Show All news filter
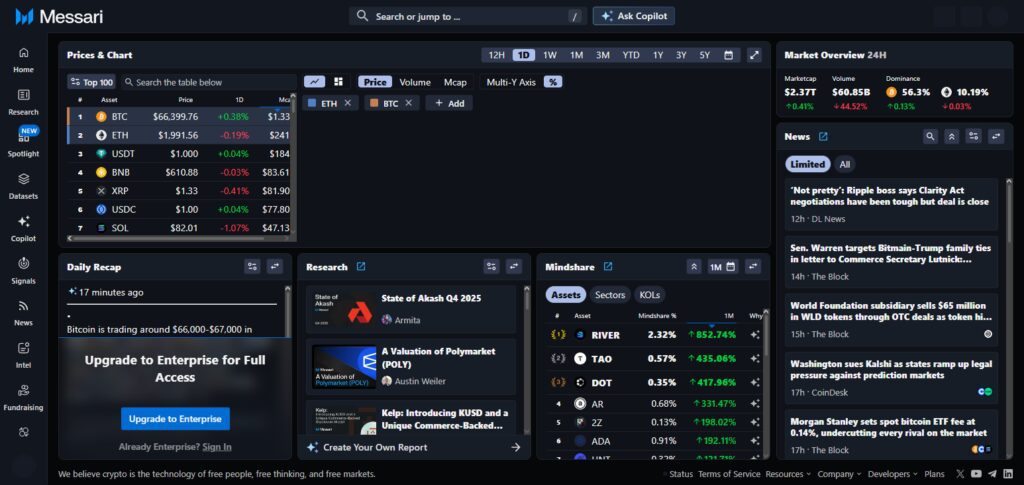 point(844,164)
